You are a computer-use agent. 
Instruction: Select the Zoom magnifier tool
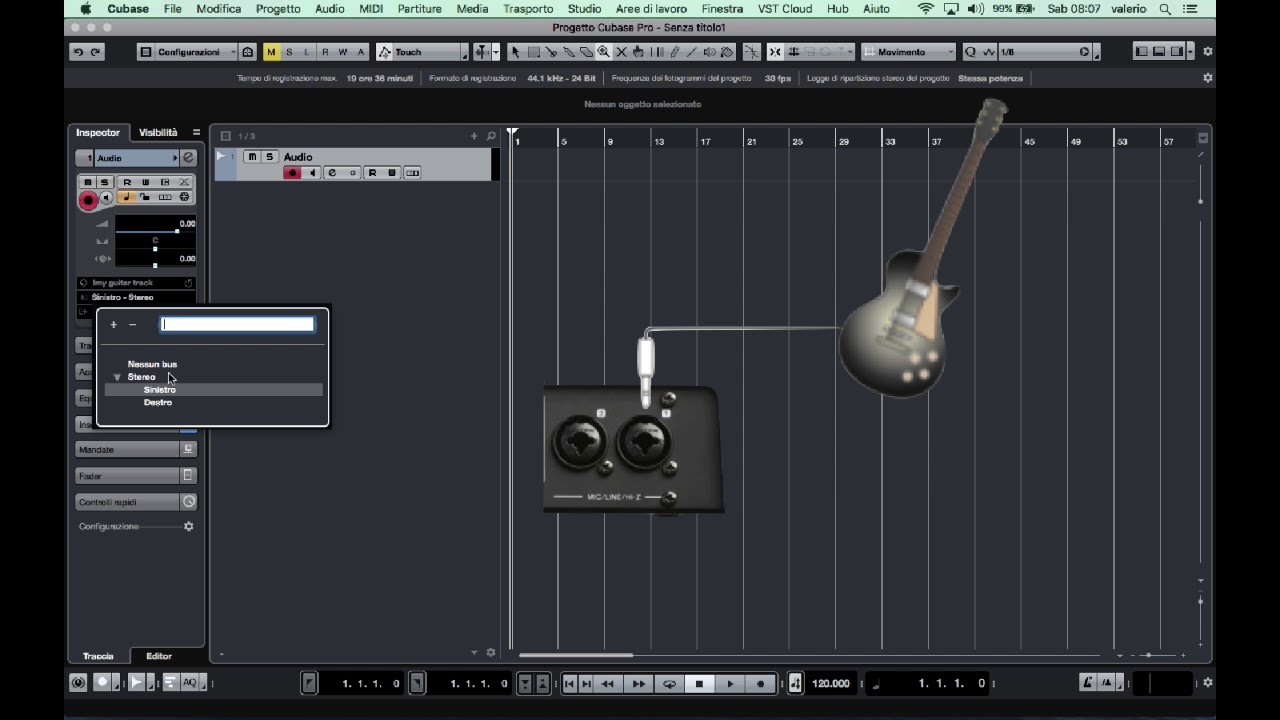coord(604,52)
